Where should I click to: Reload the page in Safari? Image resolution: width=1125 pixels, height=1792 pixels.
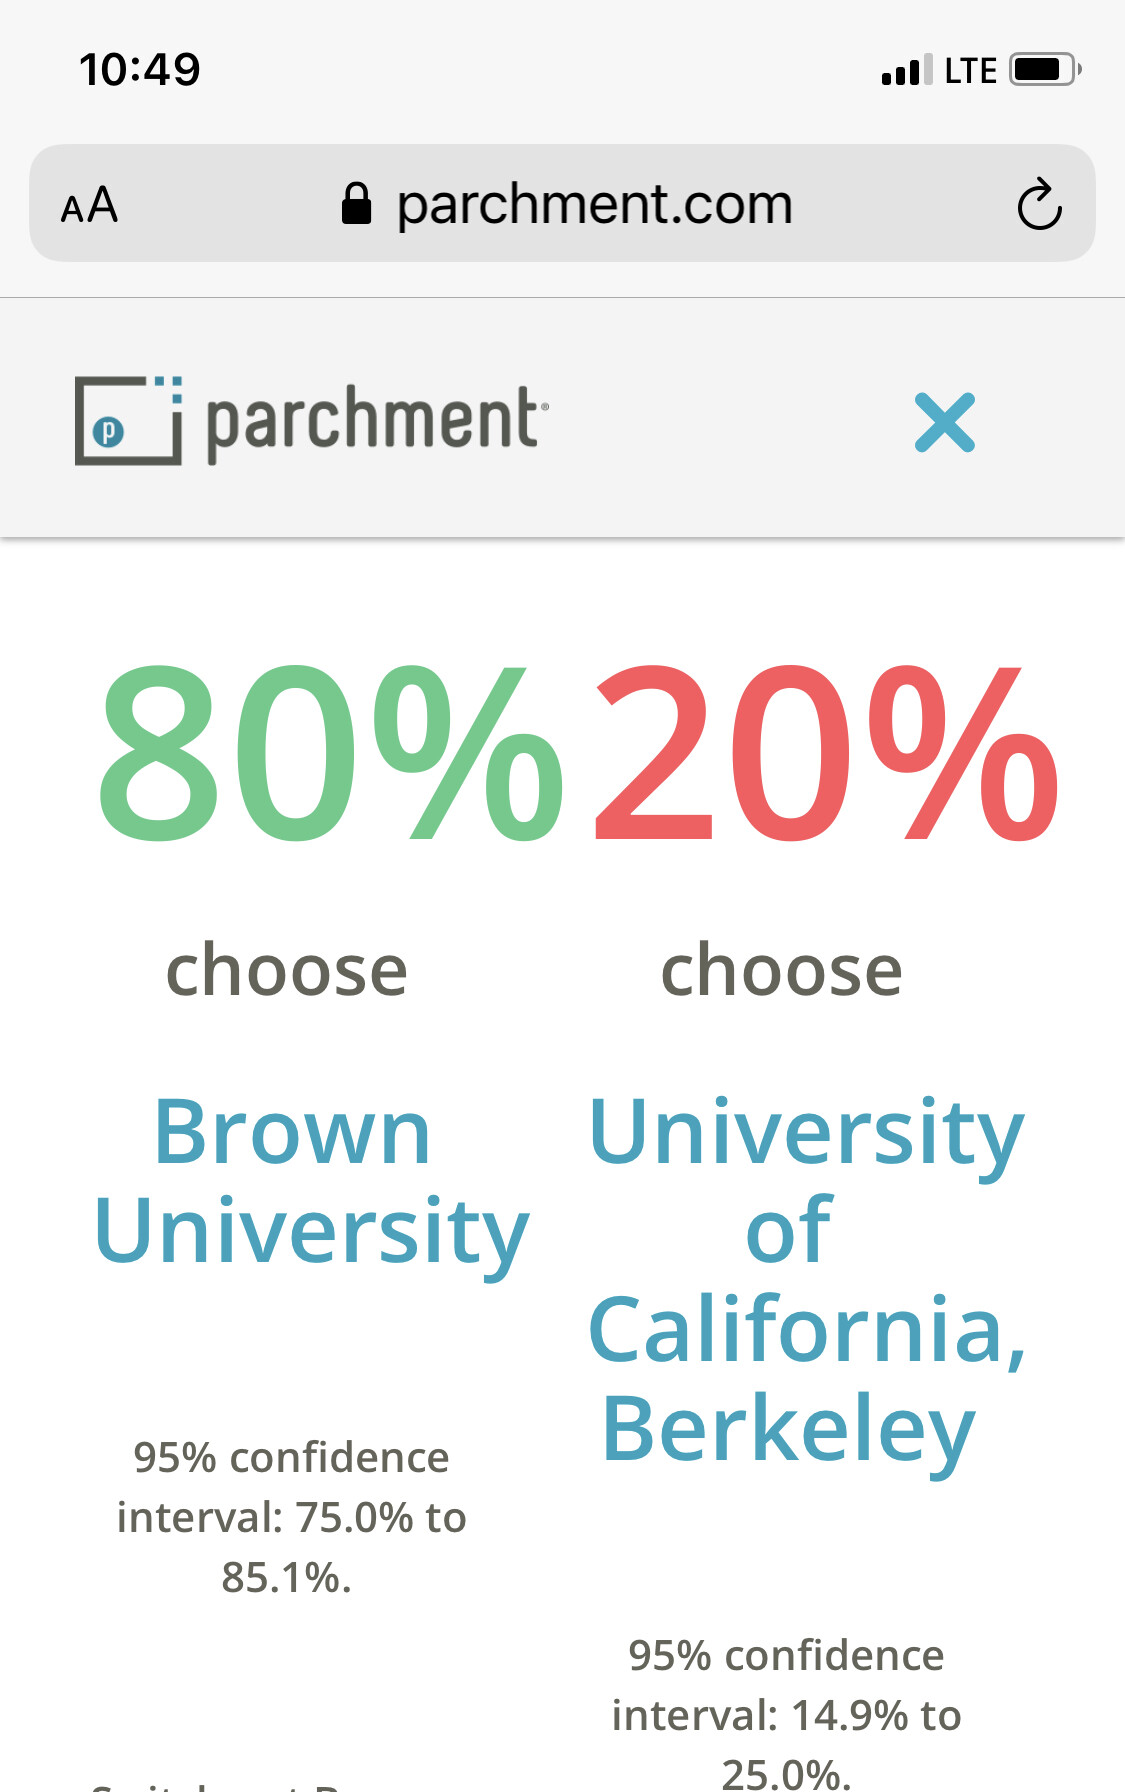coord(1039,204)
